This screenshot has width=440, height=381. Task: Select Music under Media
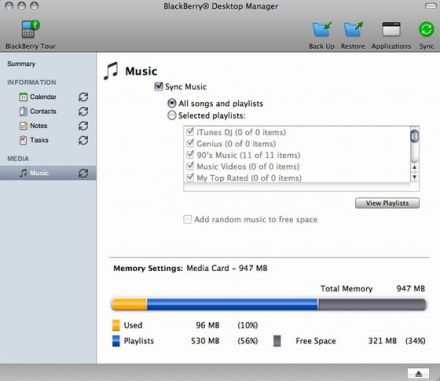coord(48,173)
